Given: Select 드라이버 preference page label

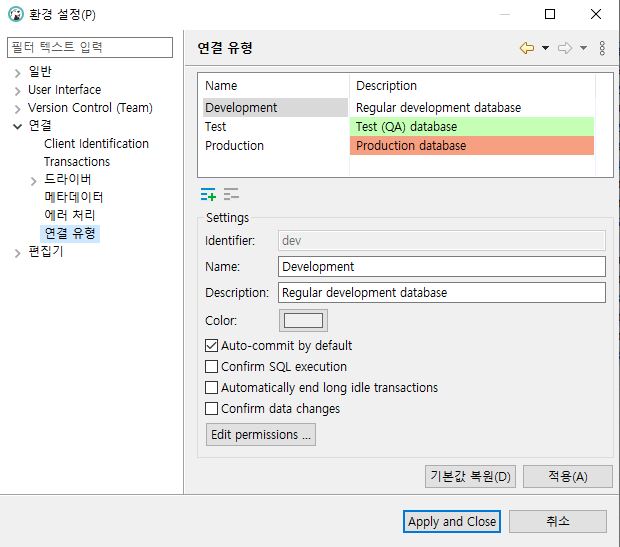Looking at the screenshot, I should [x=68, y=179].
